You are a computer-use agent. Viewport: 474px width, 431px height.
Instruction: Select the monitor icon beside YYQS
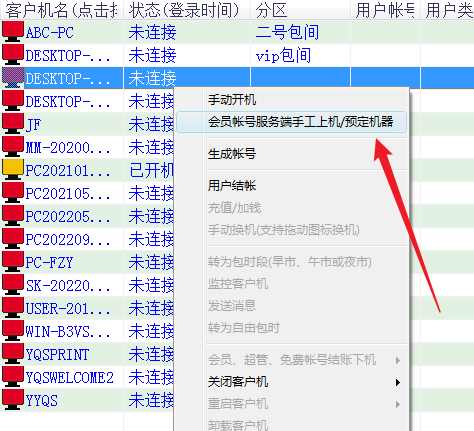[13, 400]
